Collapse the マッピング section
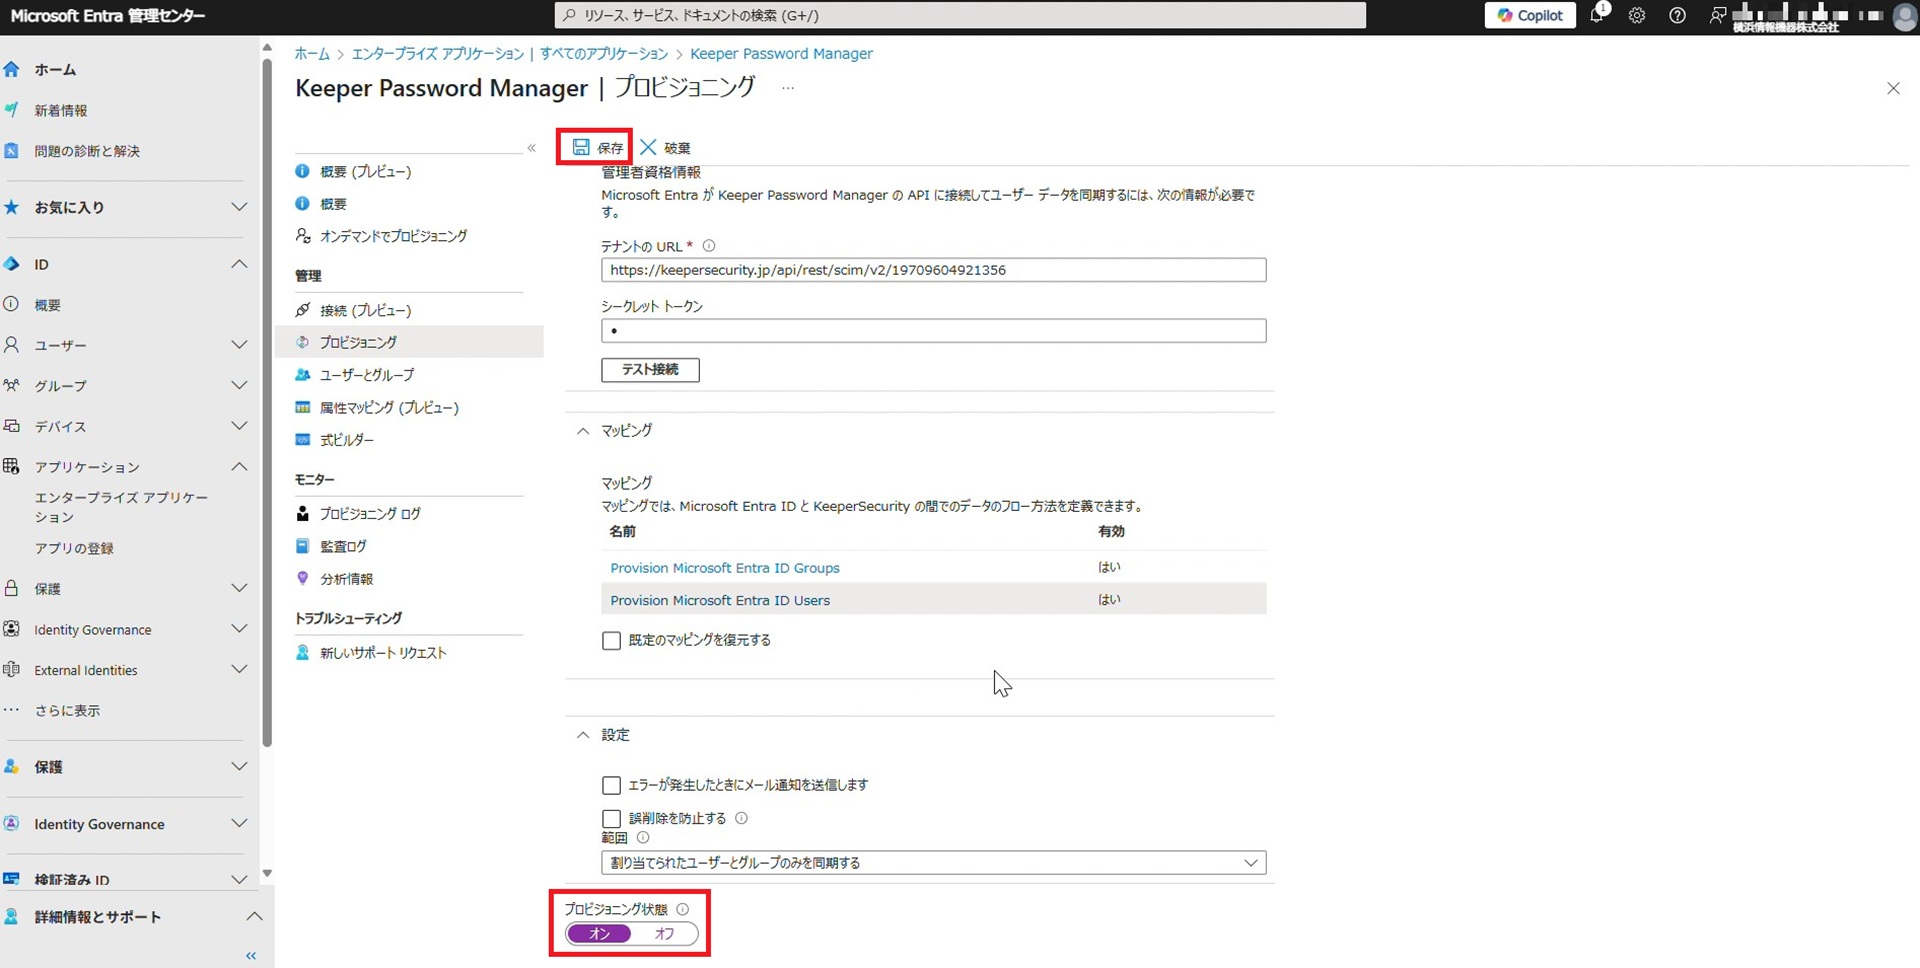This screenshot has width=1920, height=968. coord(583,431)
